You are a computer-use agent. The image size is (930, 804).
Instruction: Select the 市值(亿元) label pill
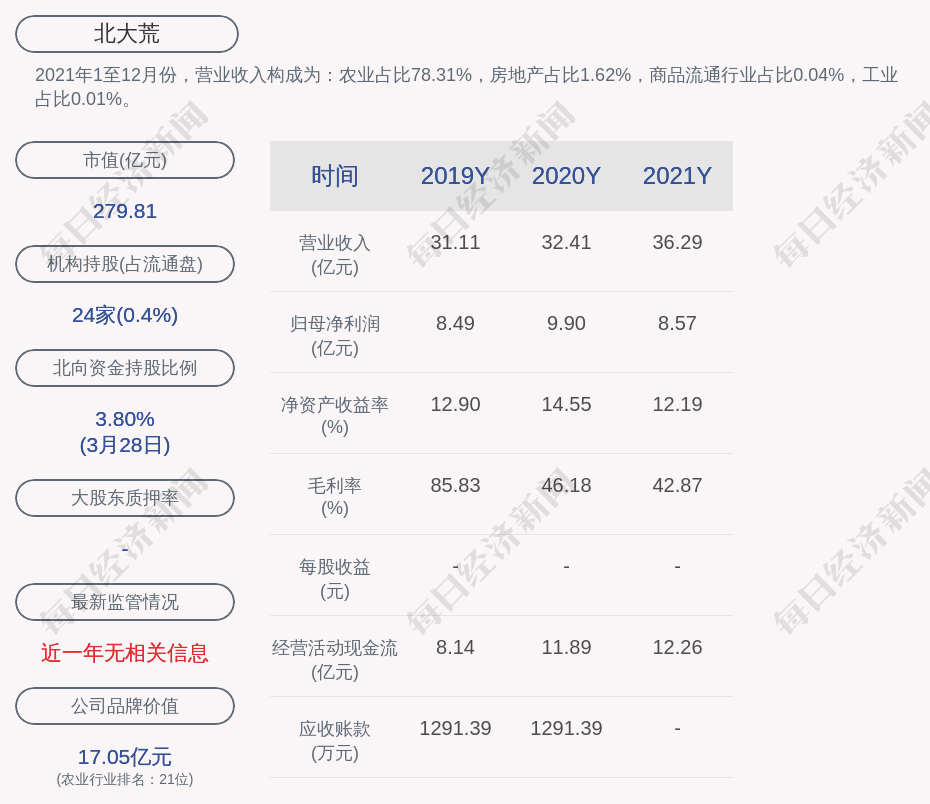coord(125,160)
